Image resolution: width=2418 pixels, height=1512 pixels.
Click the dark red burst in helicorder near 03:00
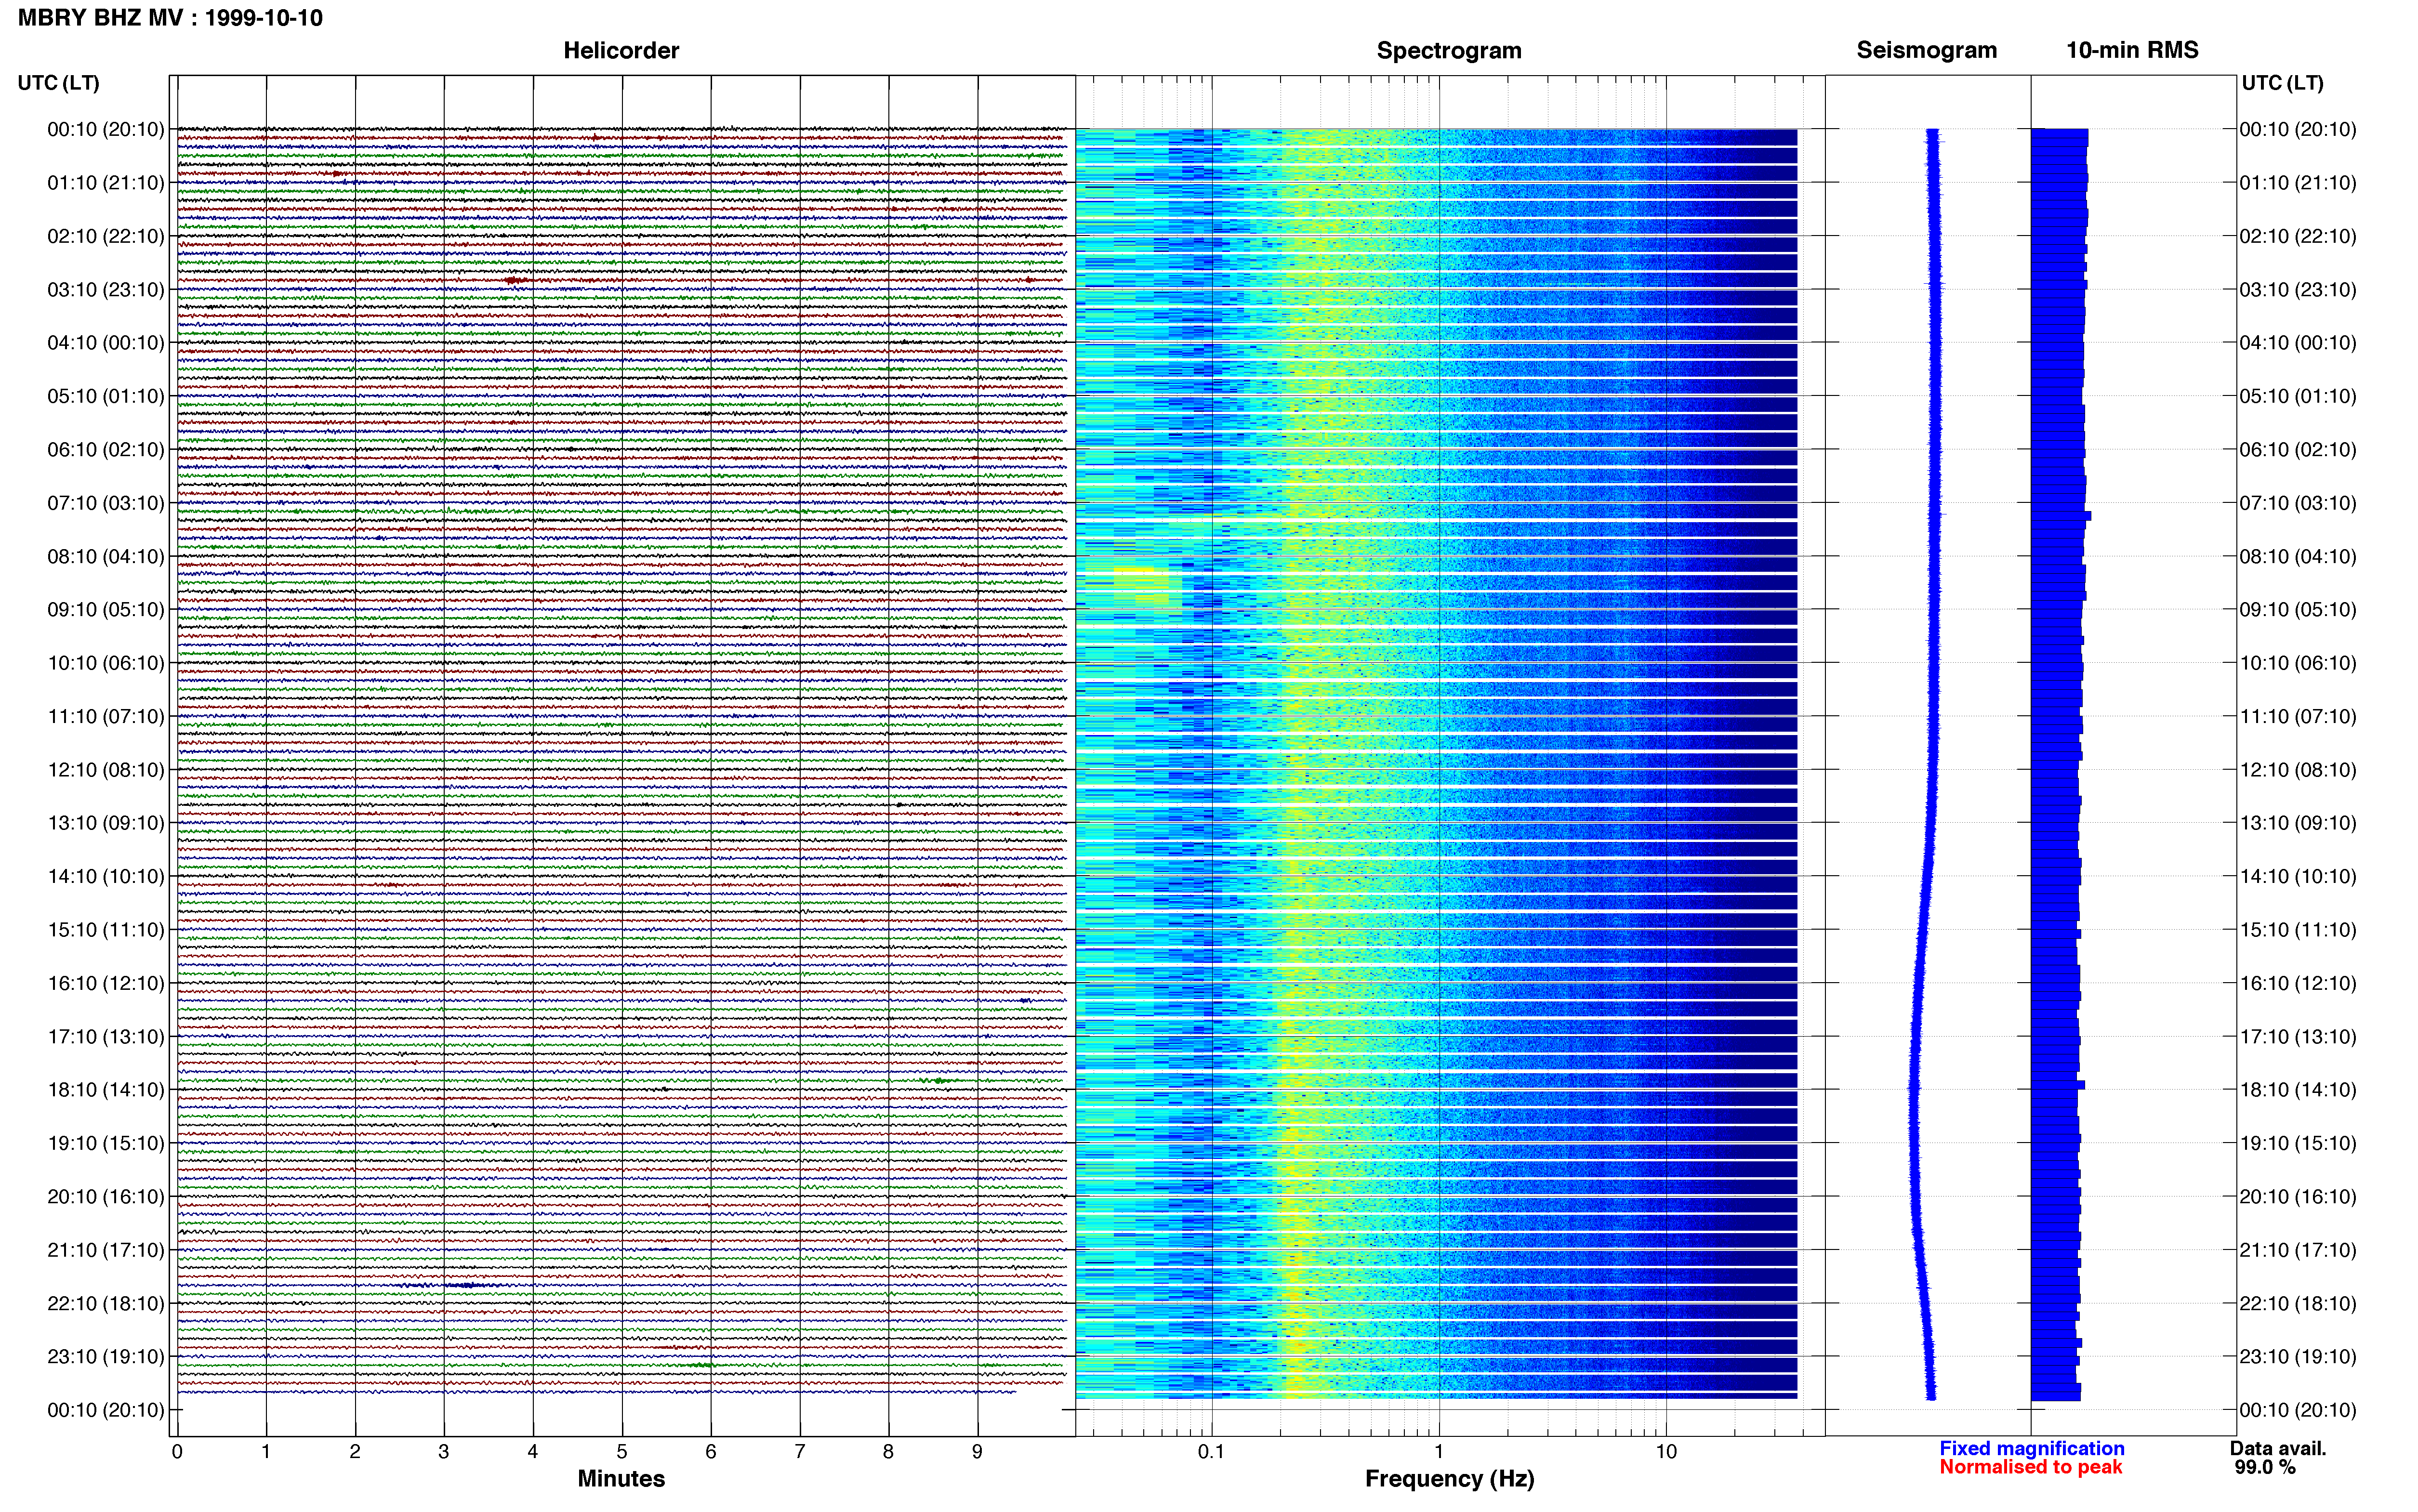(515, 281)
